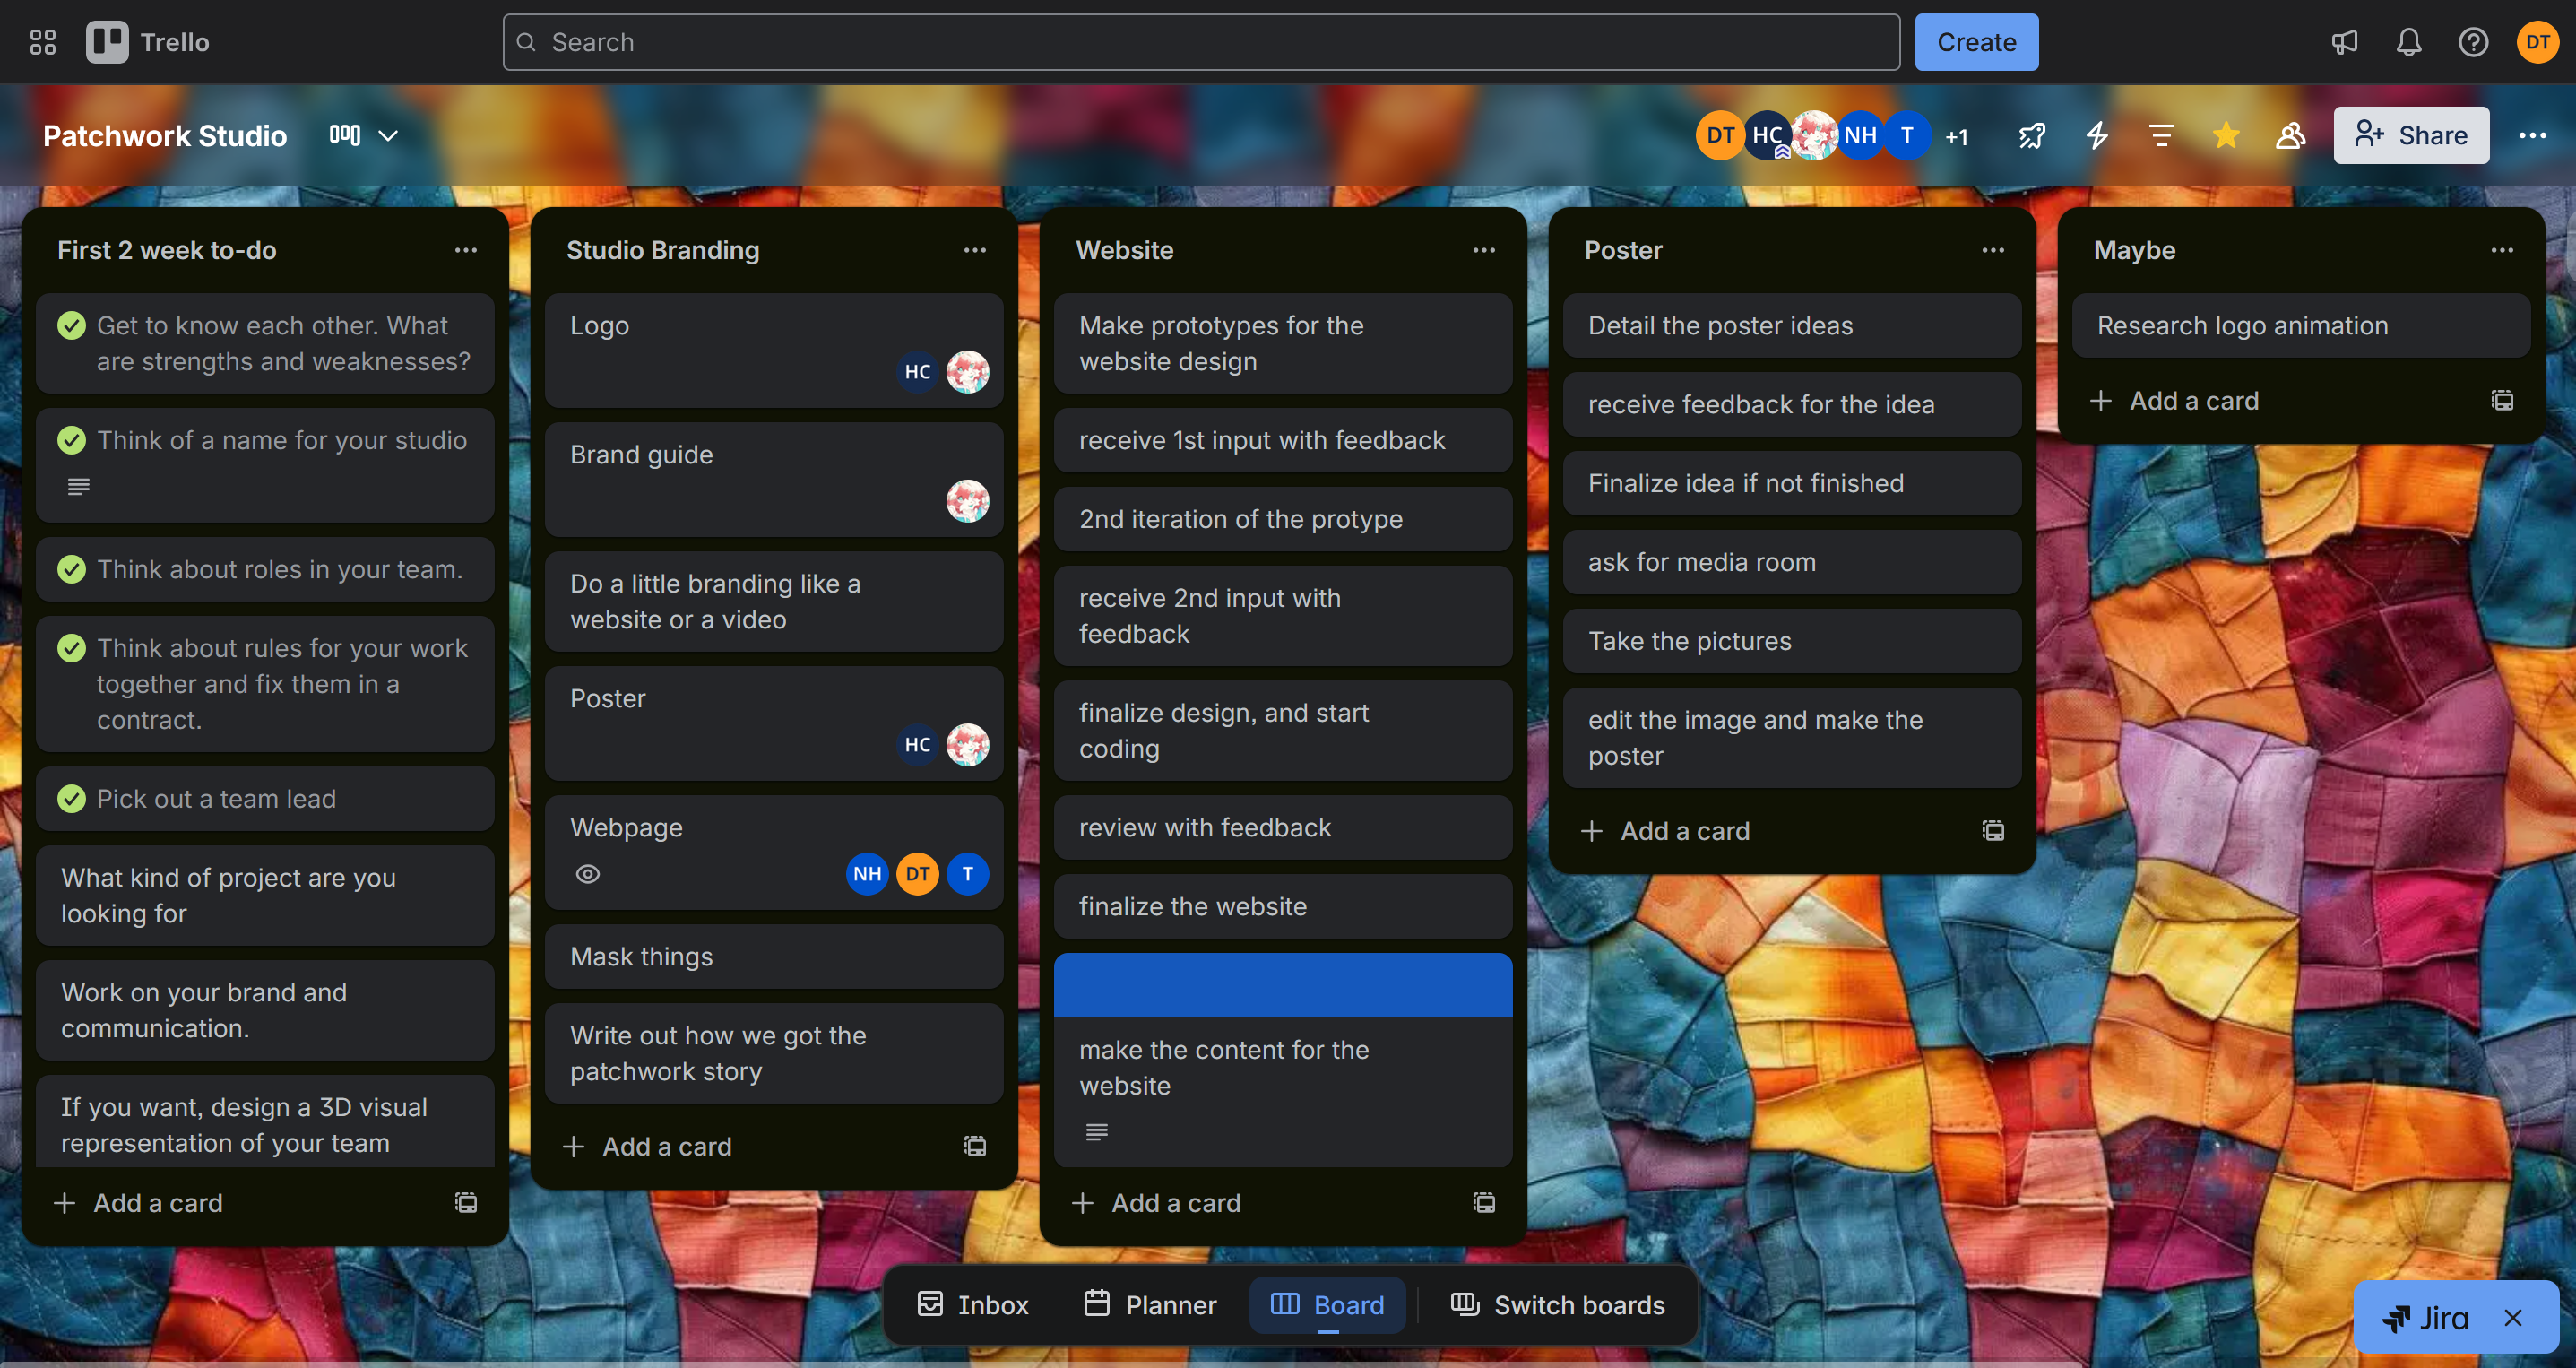Toggle watching eye on the Webpage card

(x=587, y=873)
